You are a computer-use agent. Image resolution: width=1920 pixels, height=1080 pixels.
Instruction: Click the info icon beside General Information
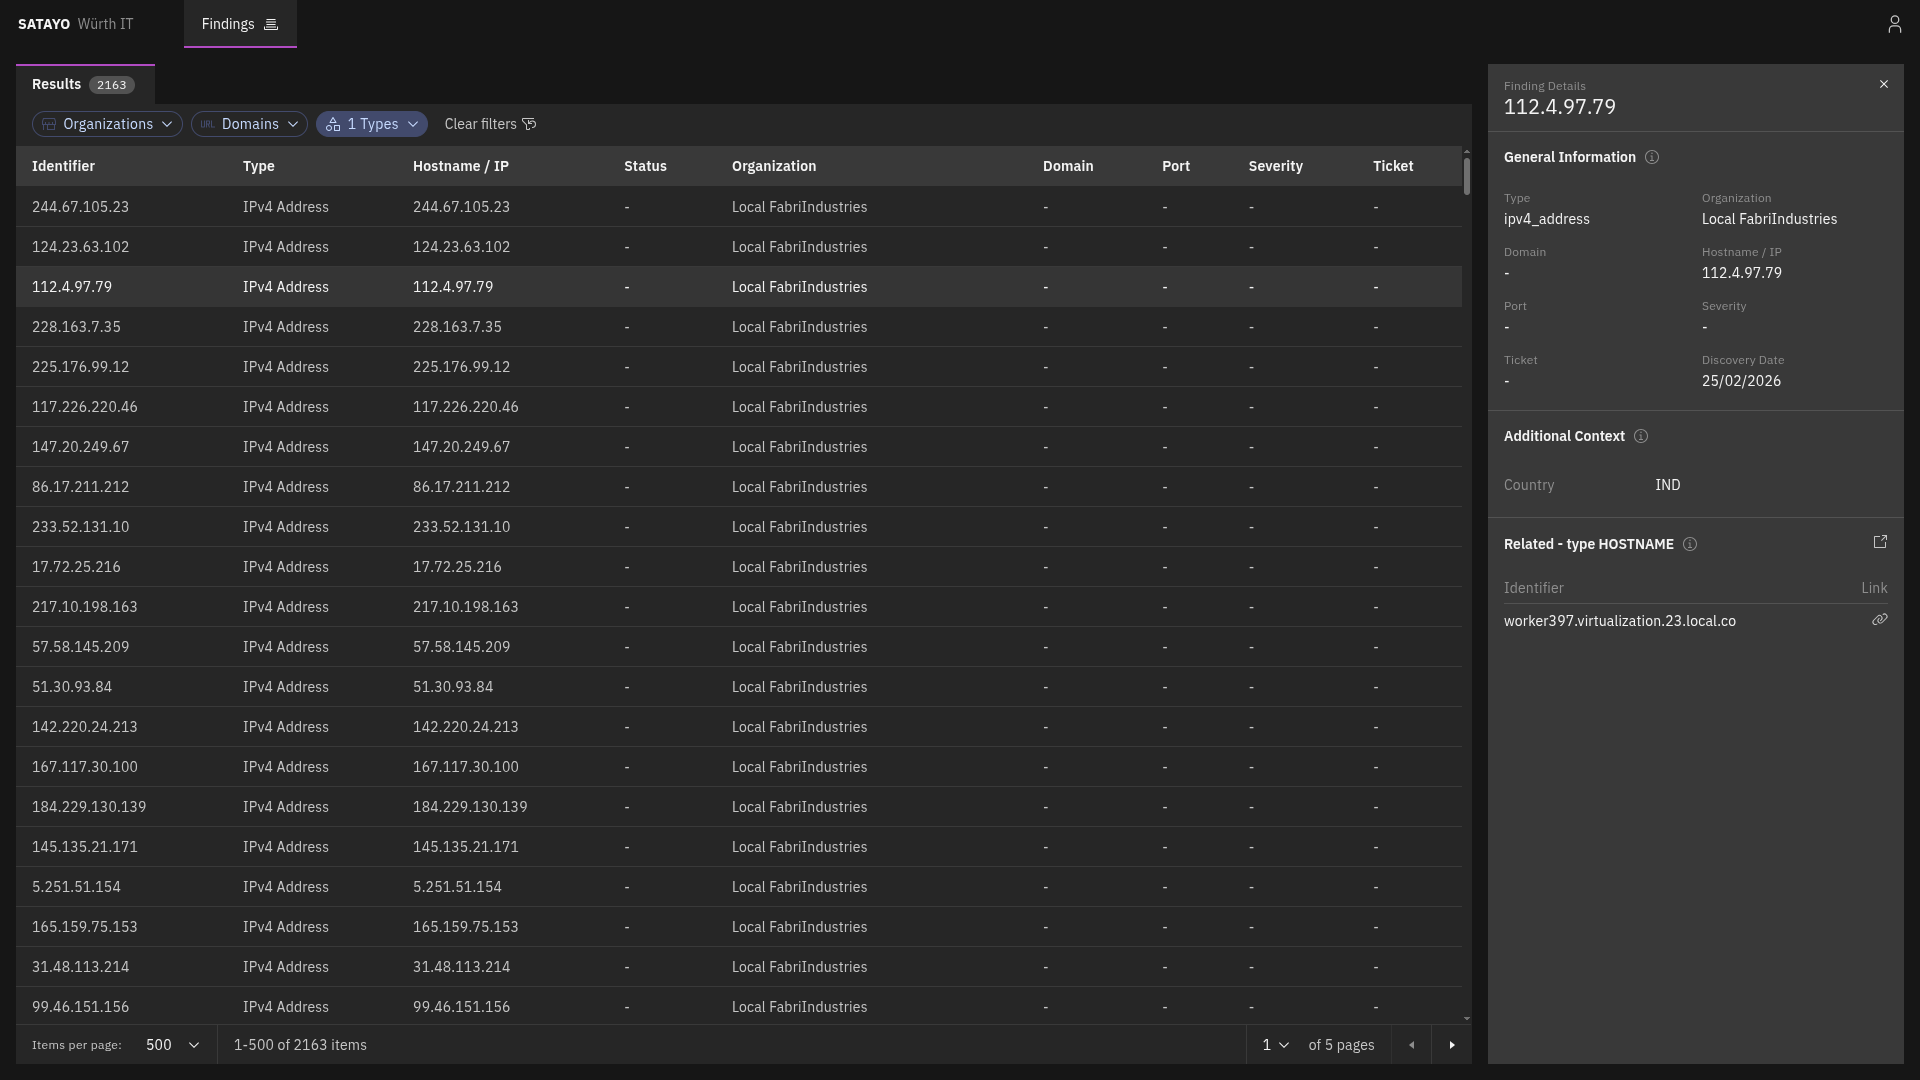(1652, 157)
